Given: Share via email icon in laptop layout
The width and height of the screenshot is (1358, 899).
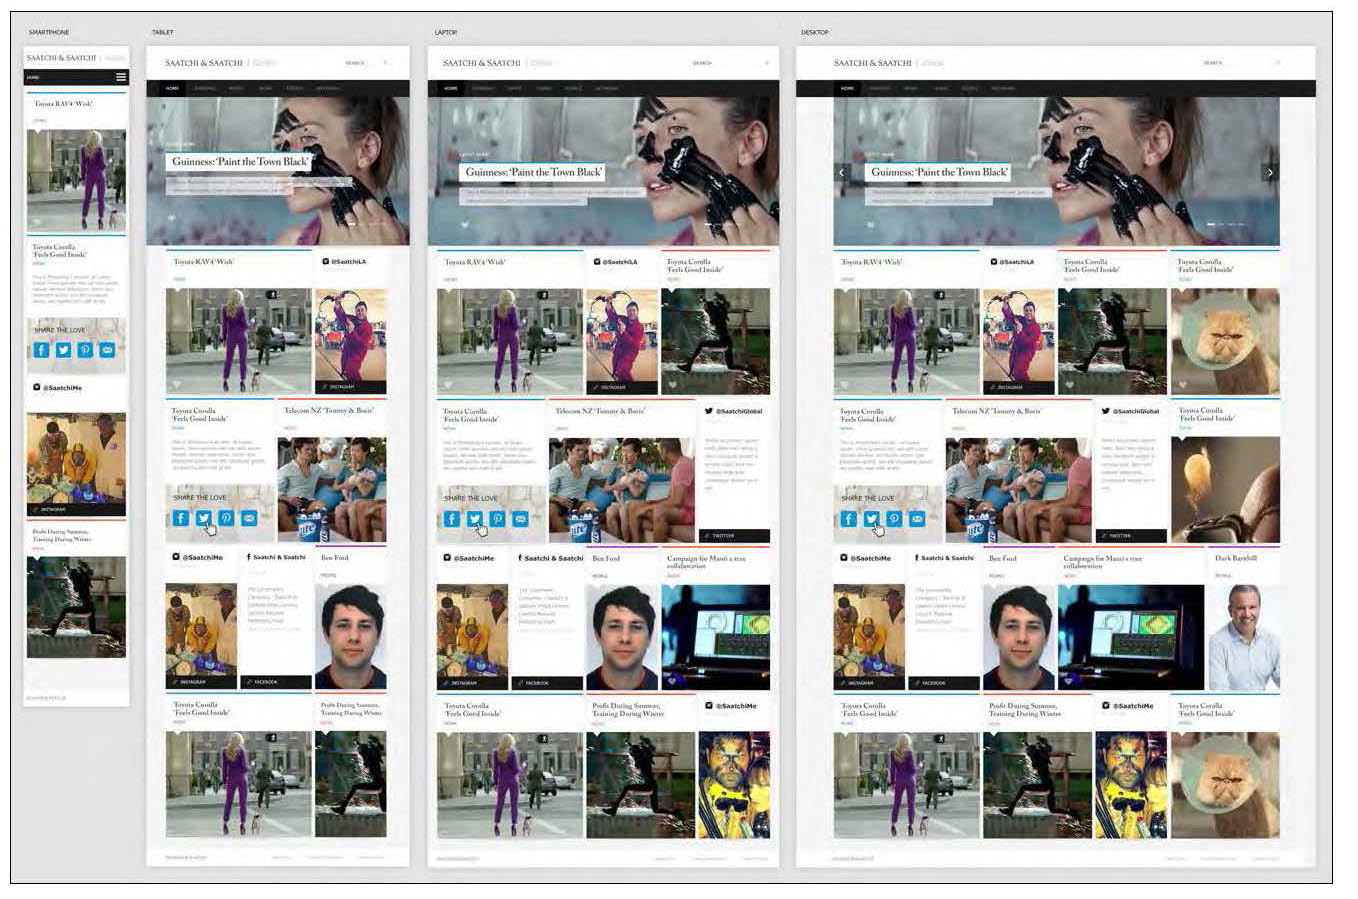Looking at the screenshot, I should [520, 519].
